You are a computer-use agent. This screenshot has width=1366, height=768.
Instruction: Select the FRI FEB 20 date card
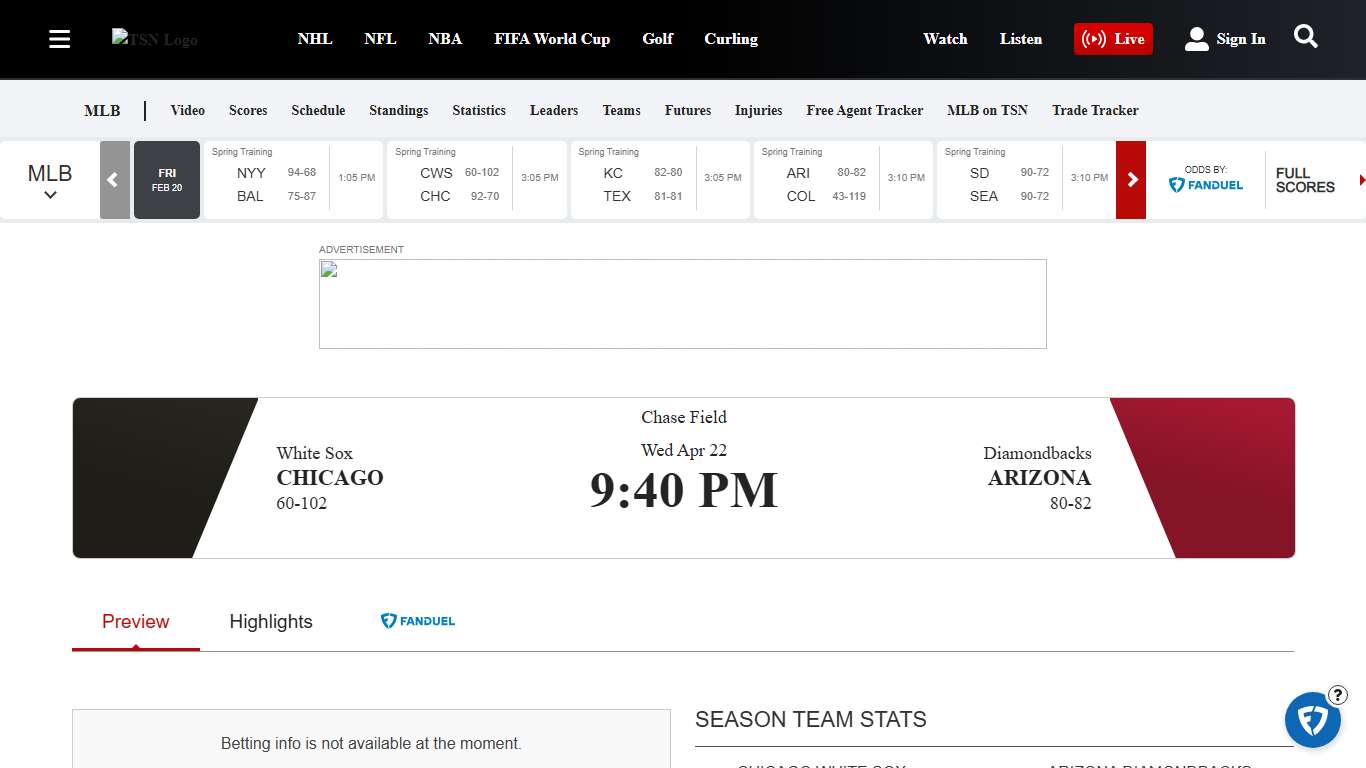click(x=166, y=180)
